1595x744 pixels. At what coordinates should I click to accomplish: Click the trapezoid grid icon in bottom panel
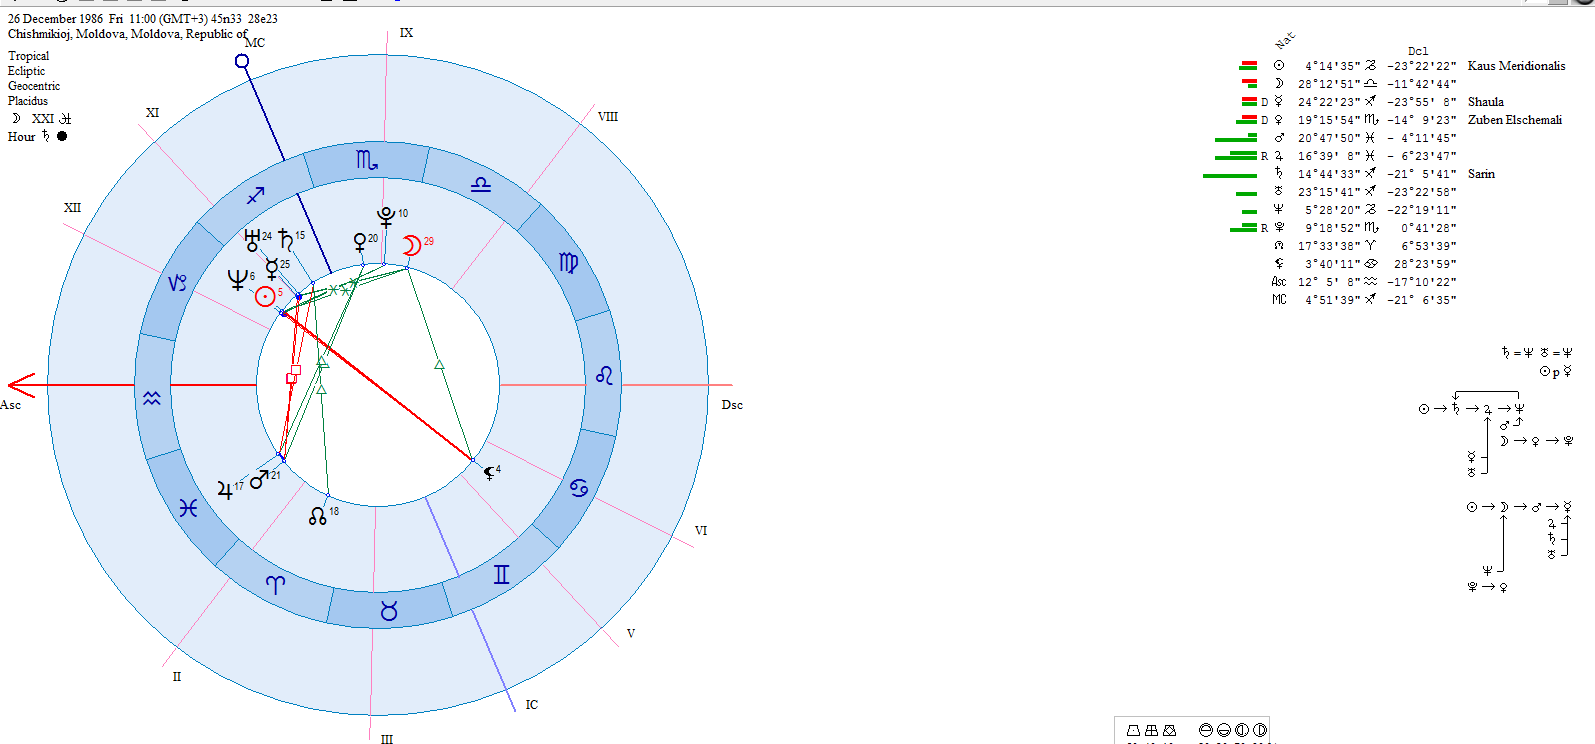[1151, 731]
